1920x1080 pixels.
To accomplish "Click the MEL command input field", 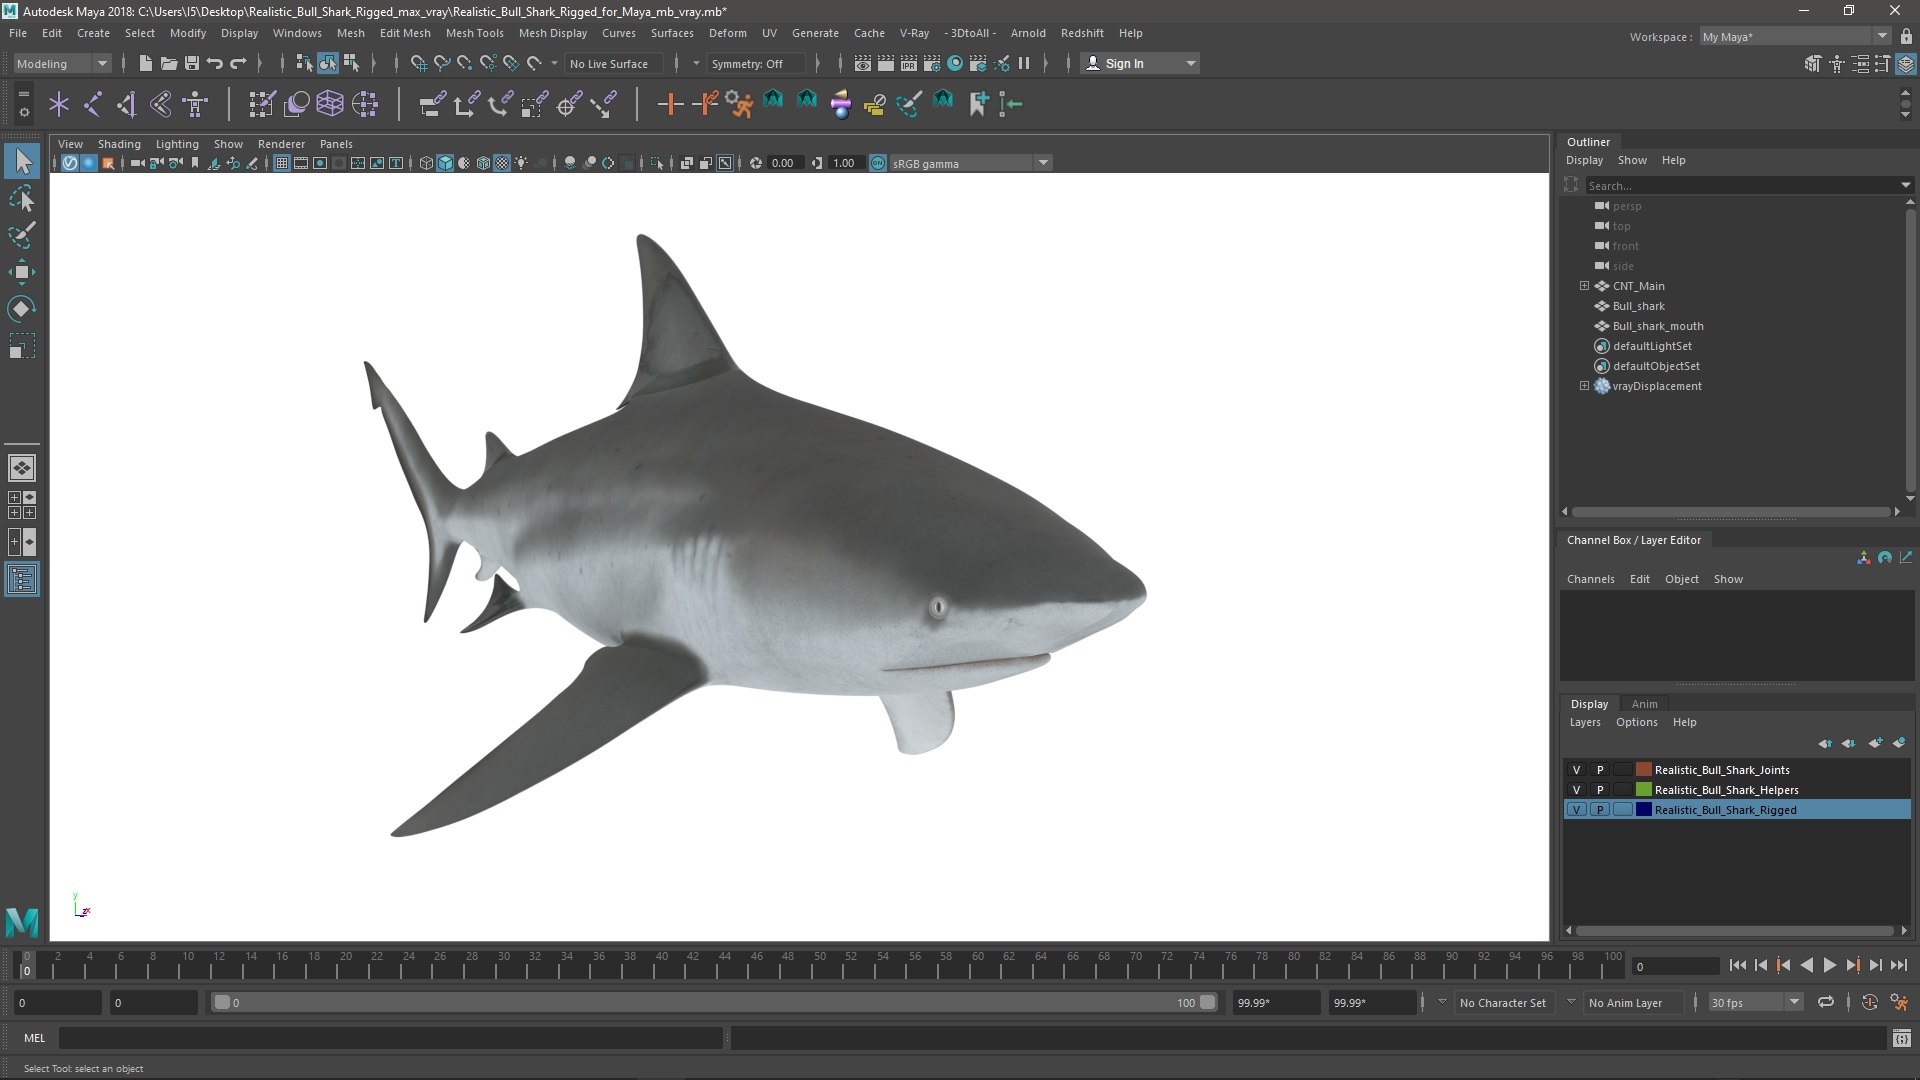I will tap(390, 1038).
